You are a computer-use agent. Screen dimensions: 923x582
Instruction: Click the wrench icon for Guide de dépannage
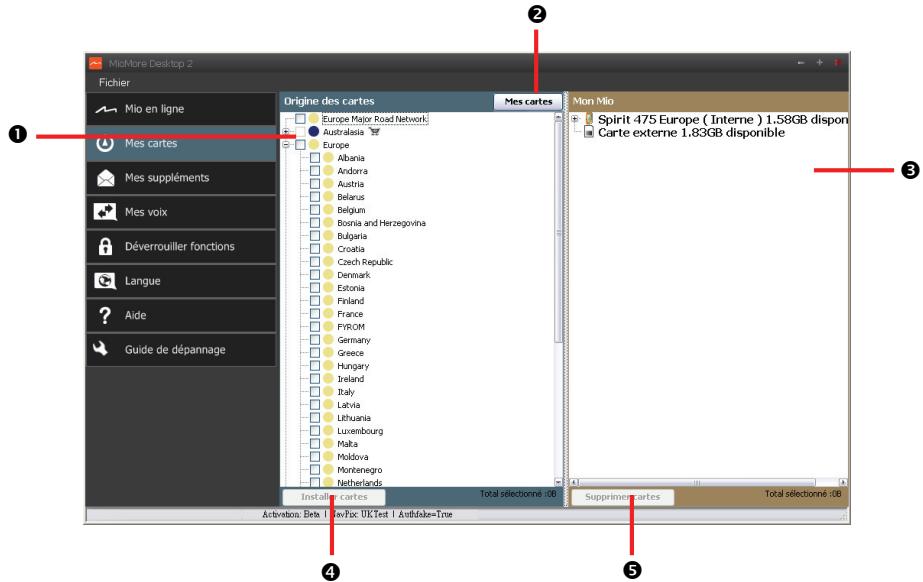[x=105, y=350]
